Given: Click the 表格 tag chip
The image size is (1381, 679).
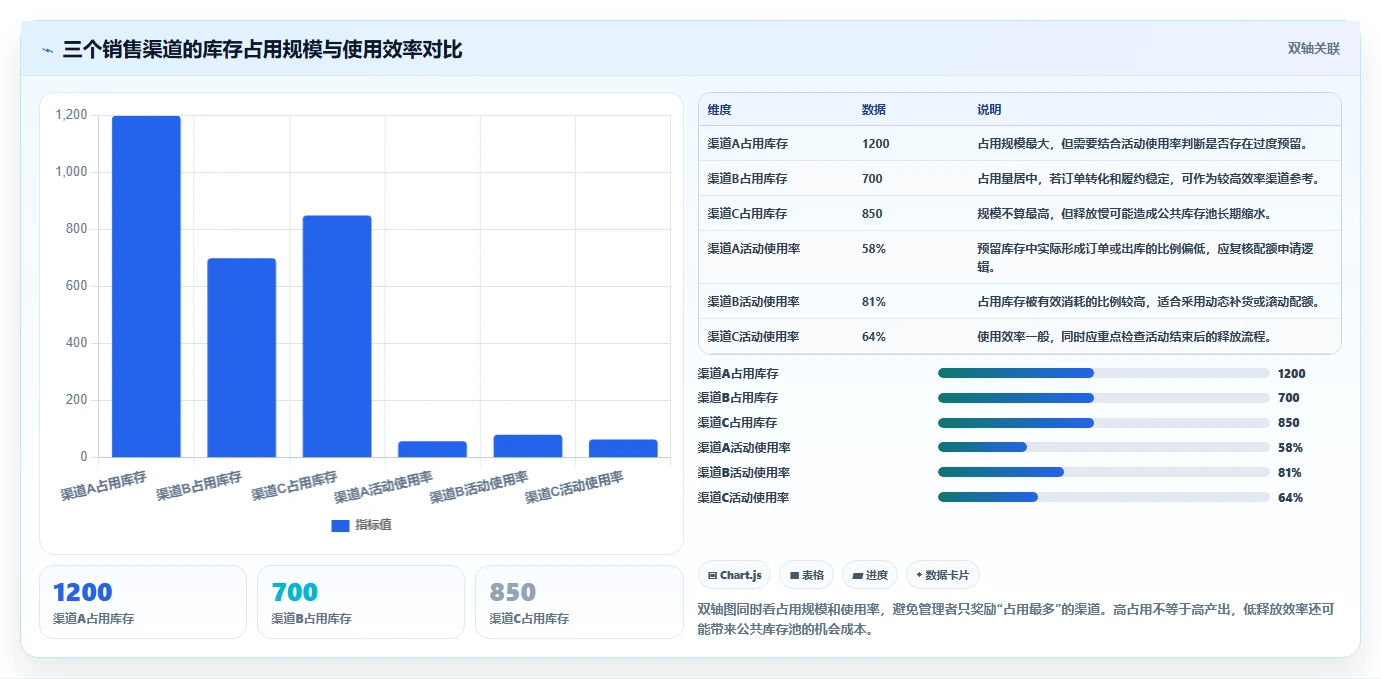Looking at the screenshot, I should pyautogui.click(x=806, y=575).
